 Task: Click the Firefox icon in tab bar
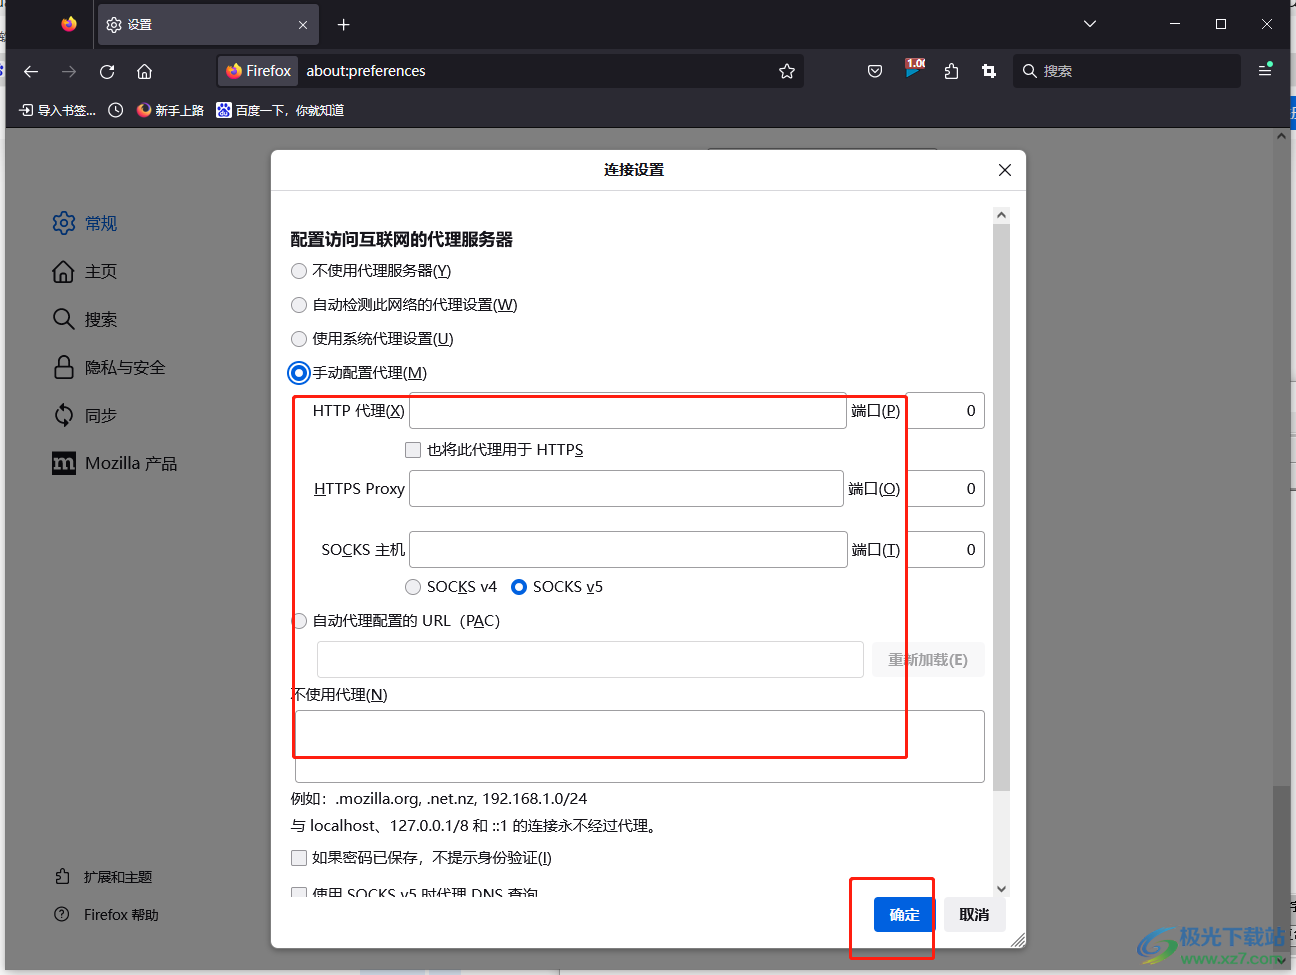pos(69,24)
